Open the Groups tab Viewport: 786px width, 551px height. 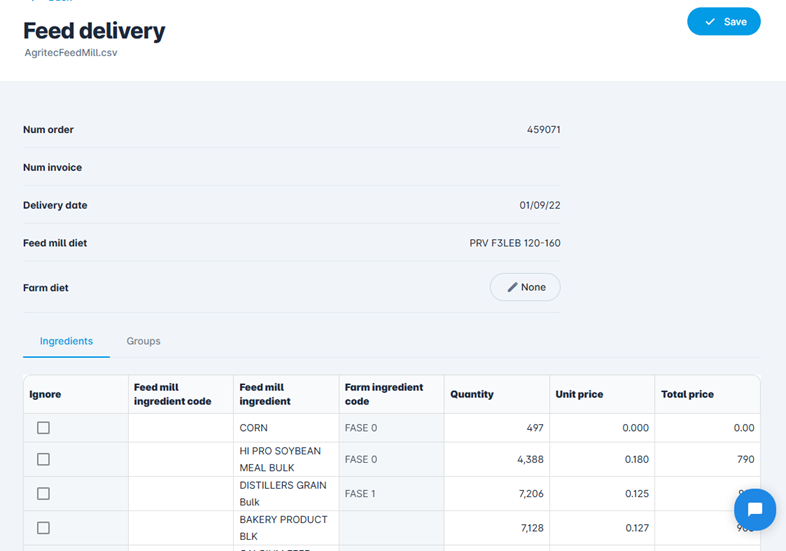[x=143, y=341]
